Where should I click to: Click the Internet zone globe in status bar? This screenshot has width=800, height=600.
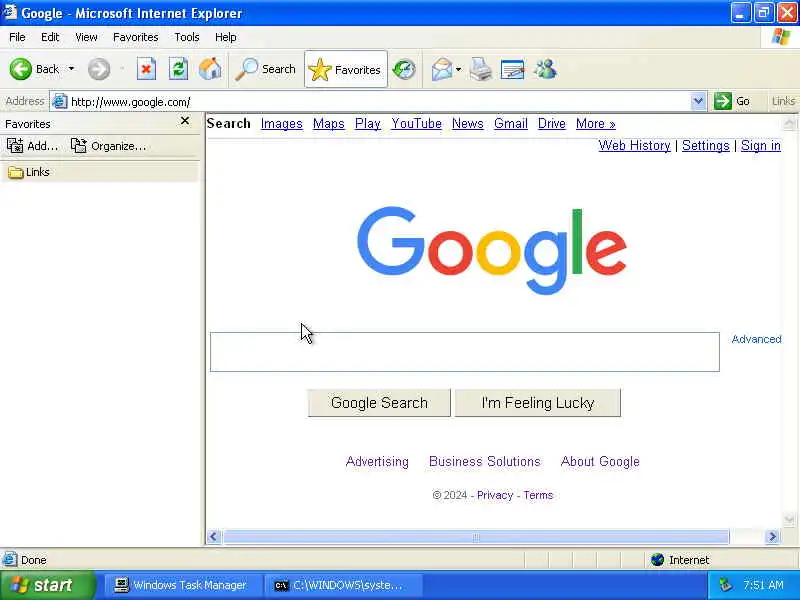658,560
